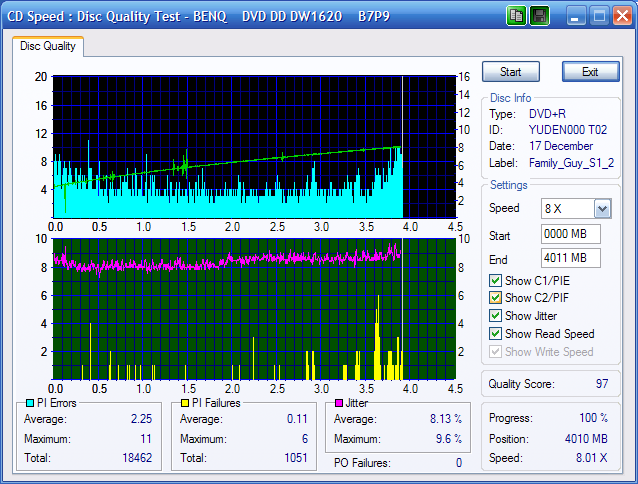Screen dimensions: 638x484
Task: Click the disc type DVD+R
Action: tap(547, 114)
